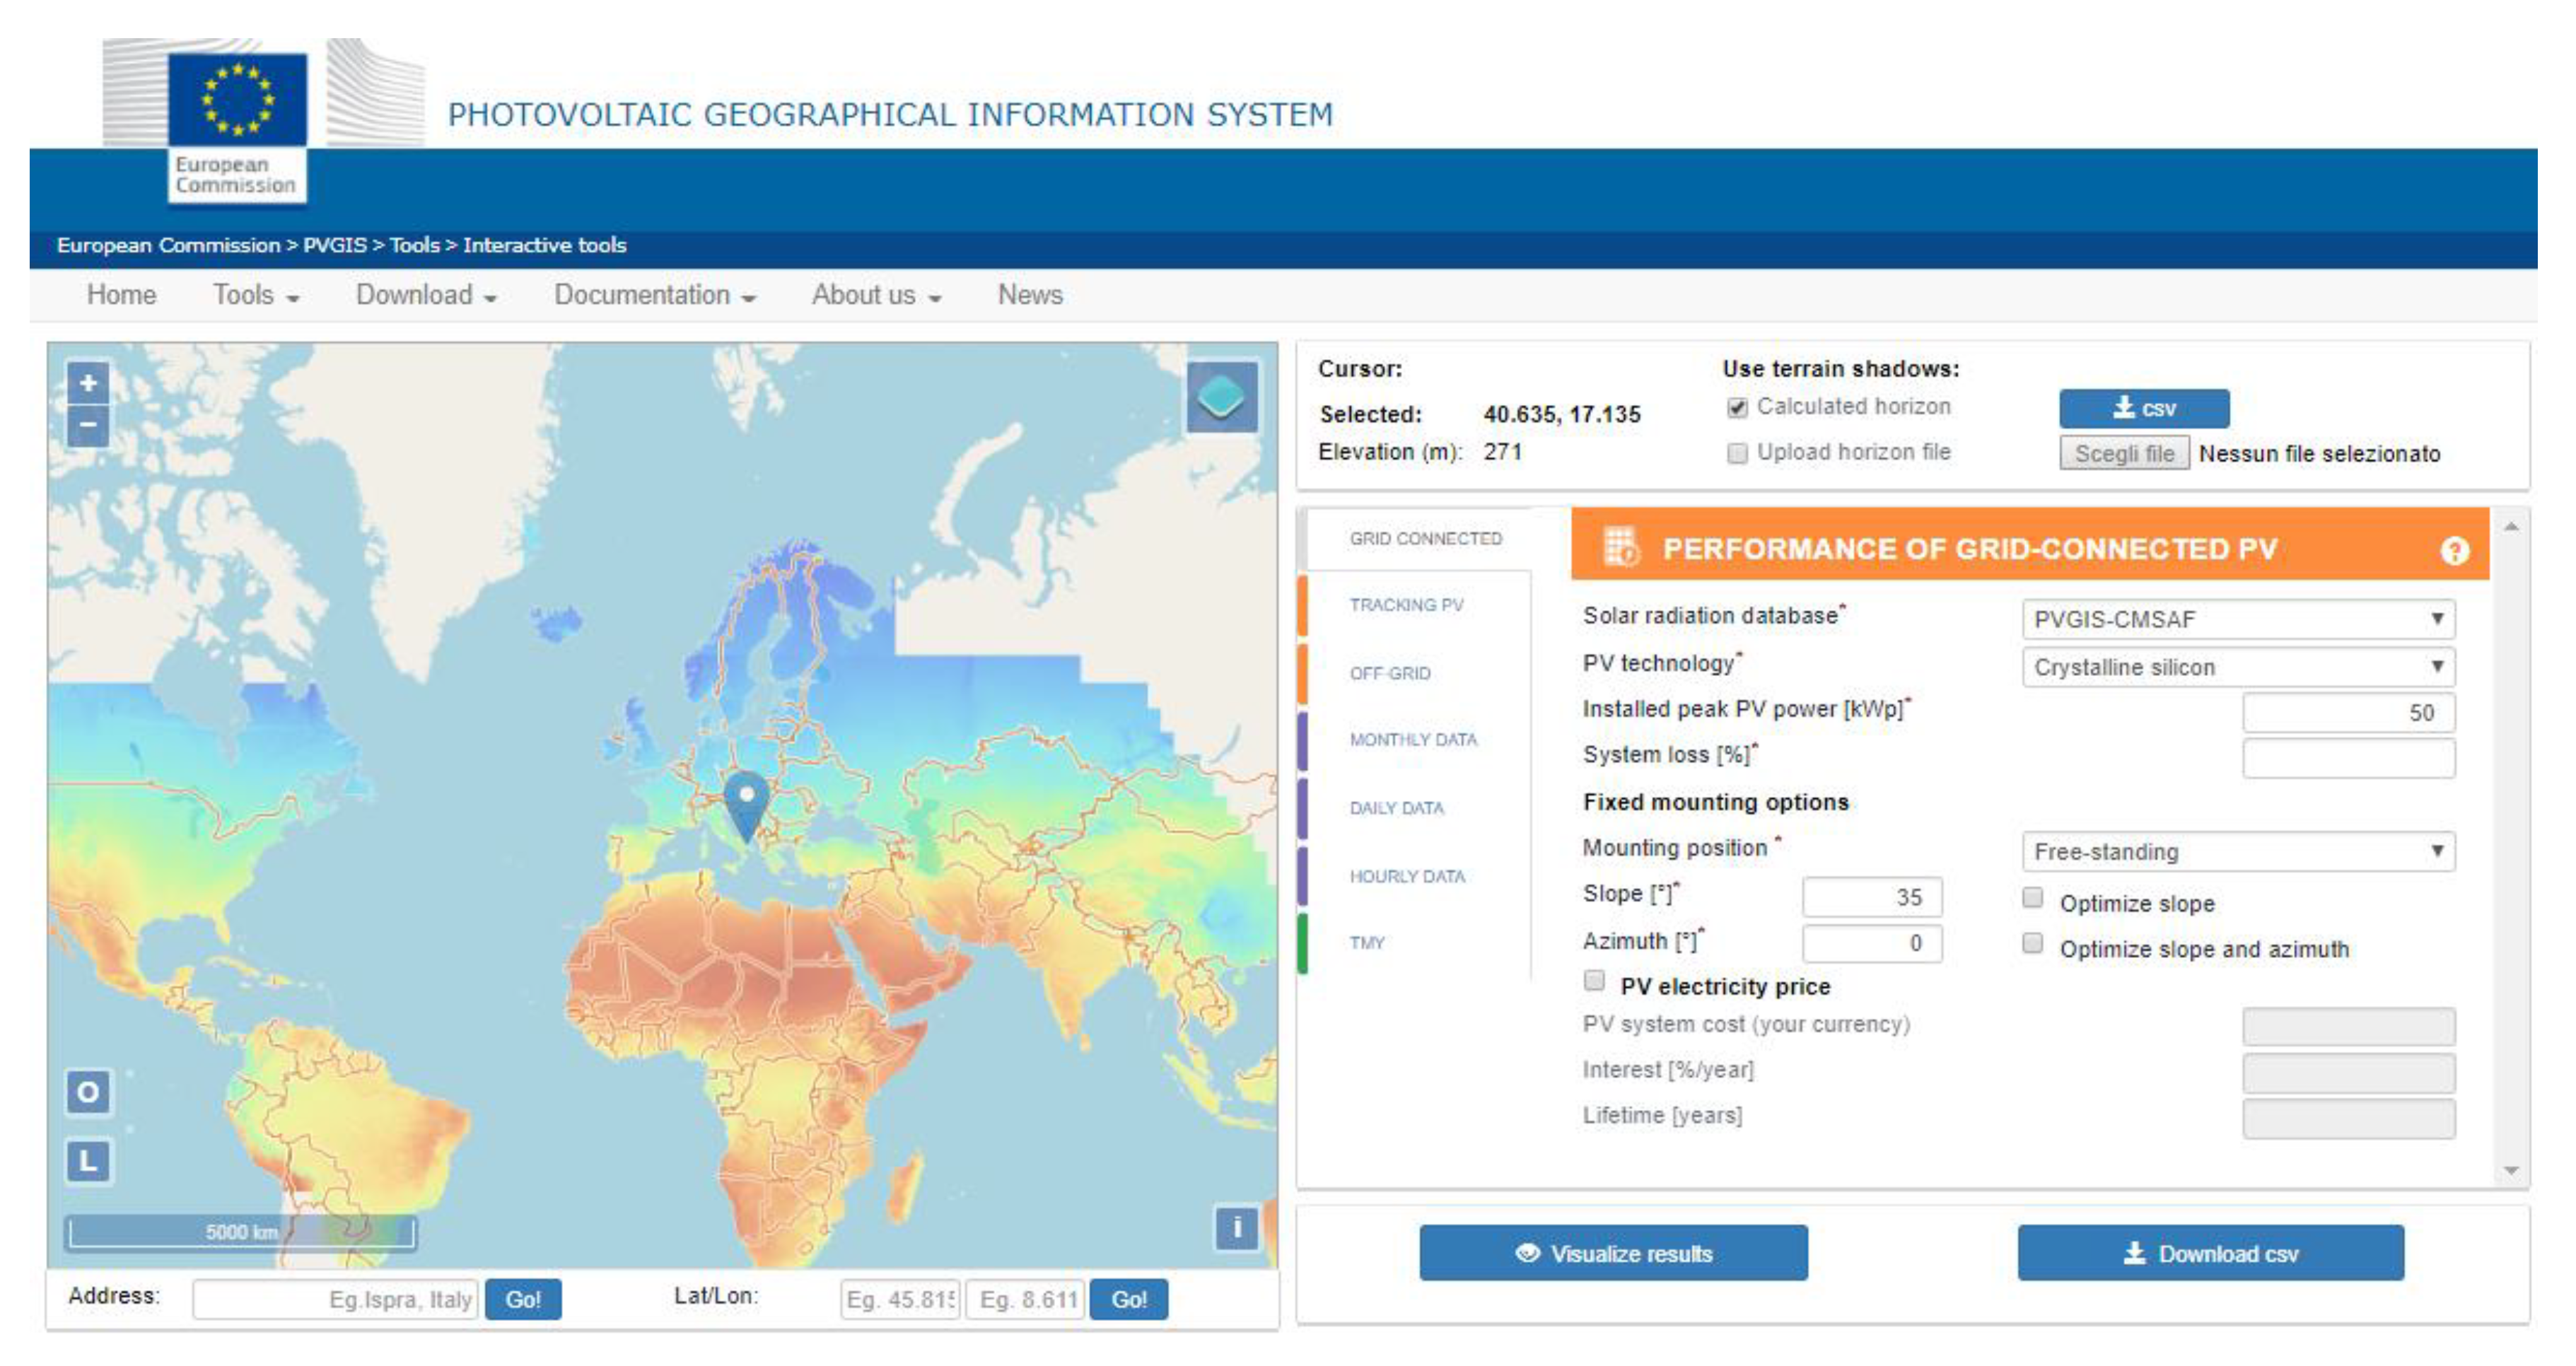The height and width of the screenshot is (1366, 2576).
Task: Switch to the TRACKING PV tab
Action: point(1406,605)
